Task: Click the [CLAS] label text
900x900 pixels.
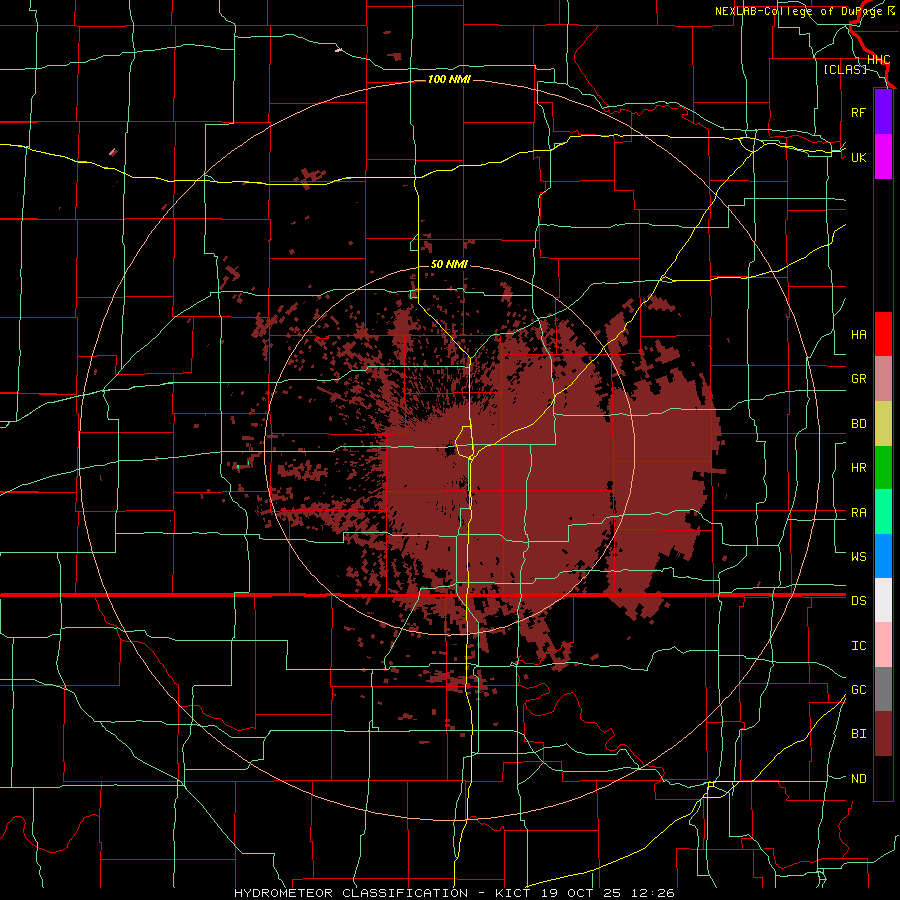Action: click(845, 69)
